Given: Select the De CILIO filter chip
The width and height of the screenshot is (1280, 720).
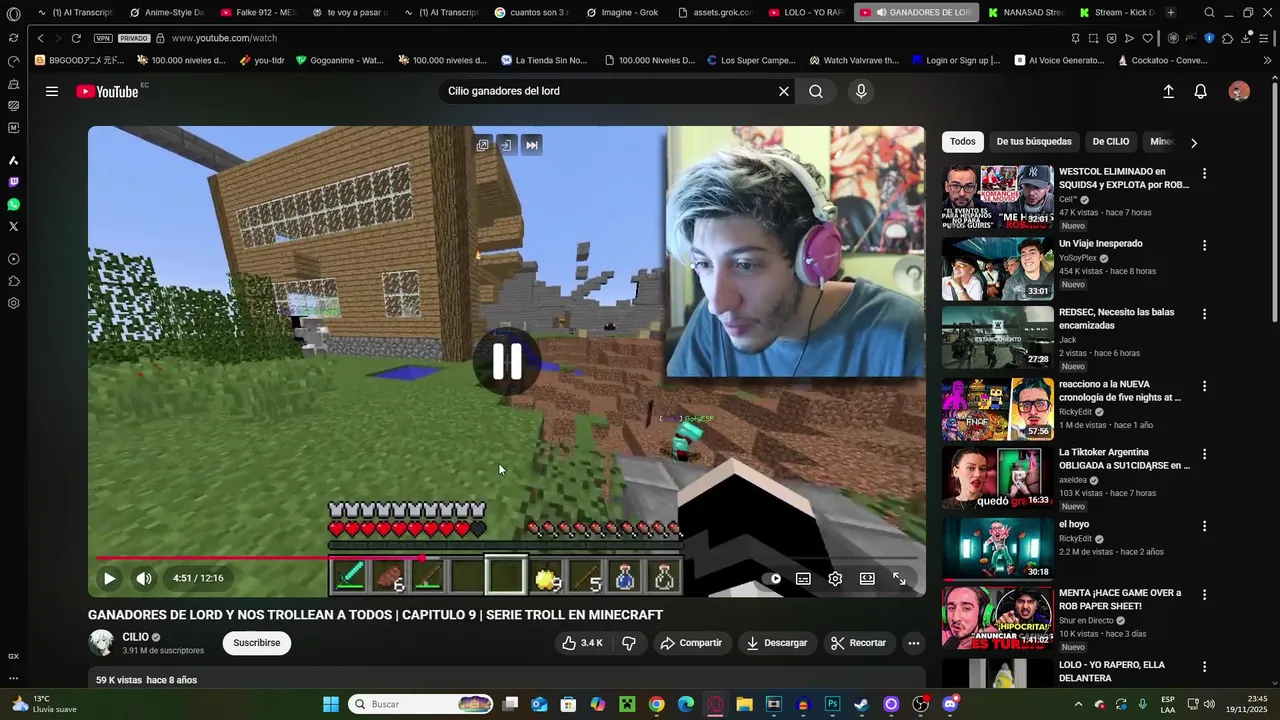Looking at the screenshot, I should (1110, 142).
